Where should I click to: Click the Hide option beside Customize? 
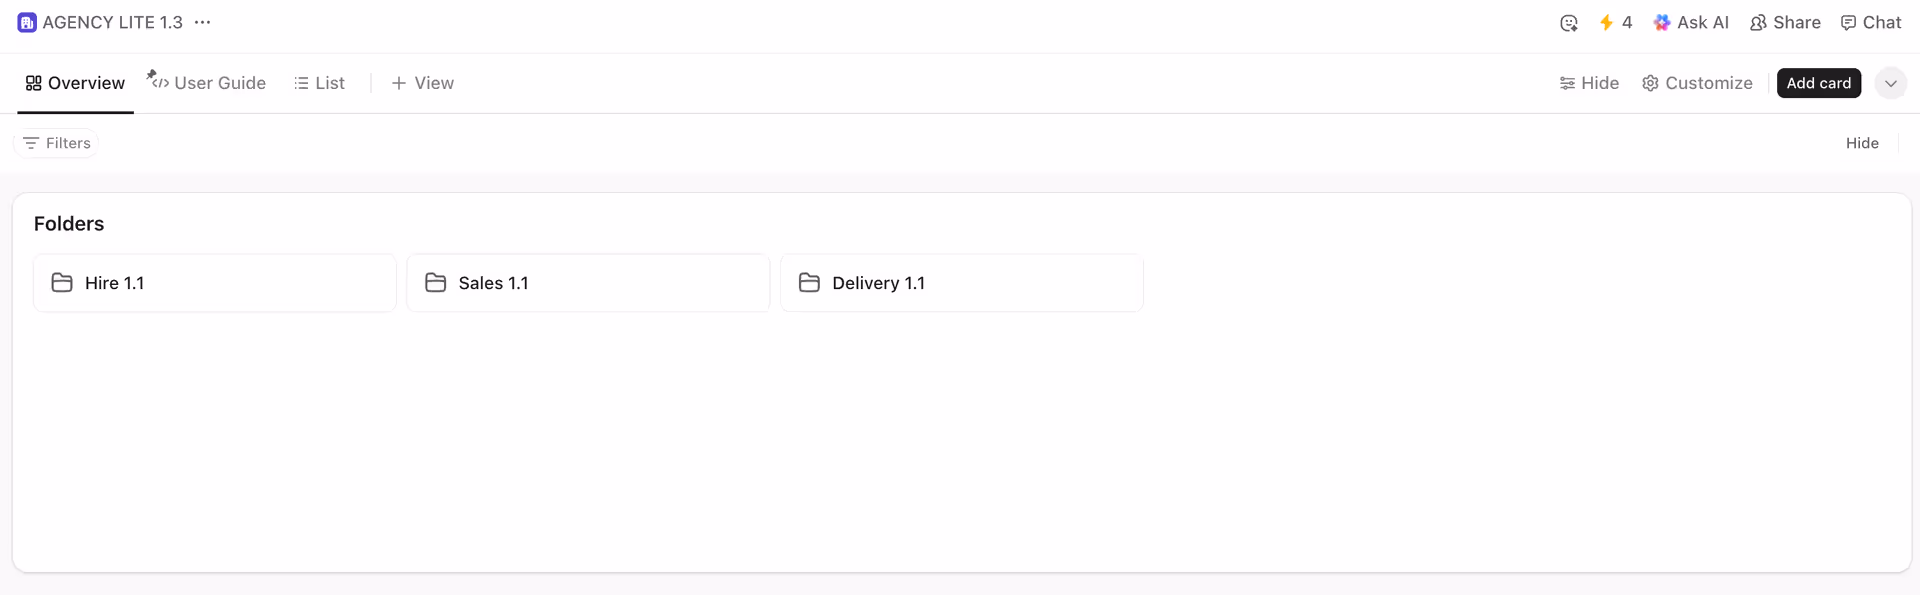pyautogui.click(x=1589, y=83)
